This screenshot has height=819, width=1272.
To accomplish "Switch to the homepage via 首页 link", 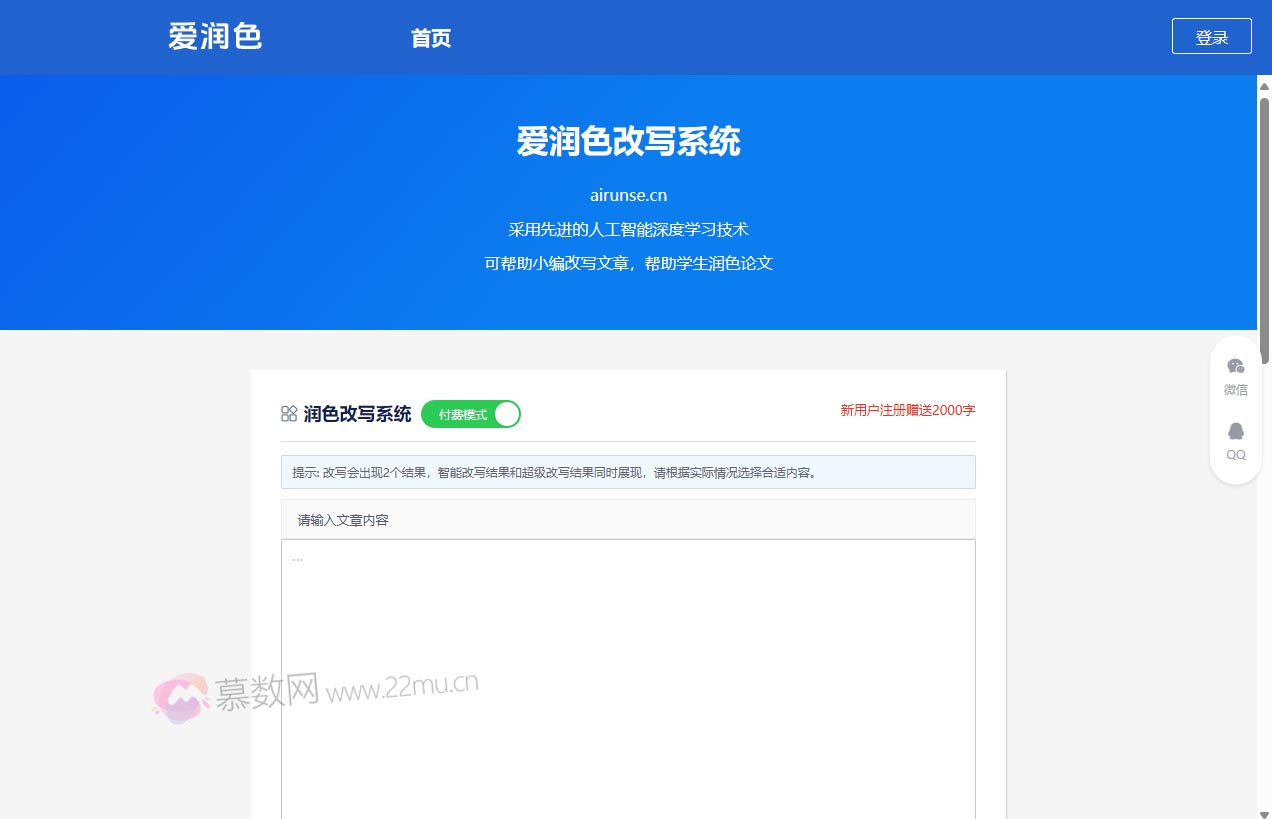I will [430, 38].
